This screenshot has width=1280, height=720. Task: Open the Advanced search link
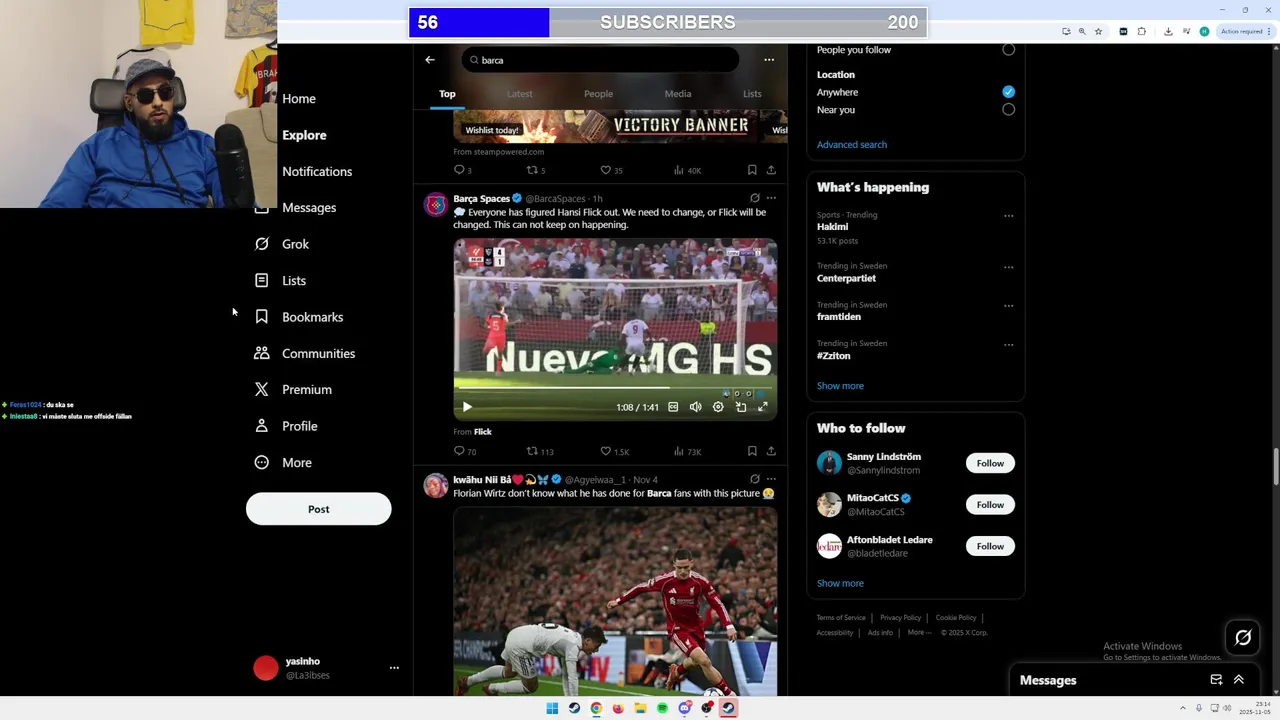(852, 145)
